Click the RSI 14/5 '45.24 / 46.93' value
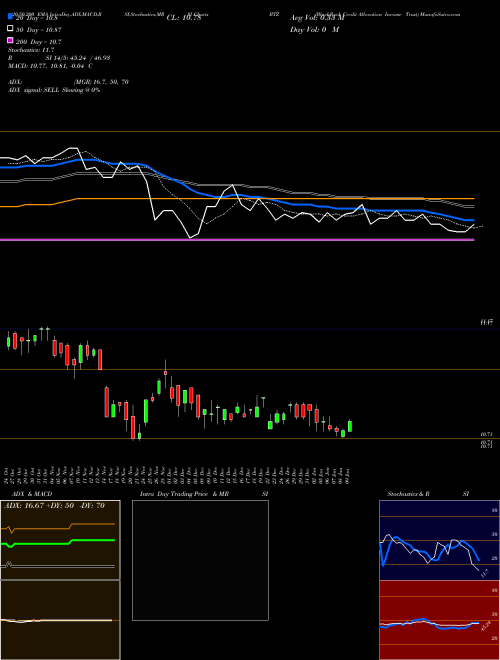This screenshot has height=660, width=500. pyautogui.click(x=92, y=58)
